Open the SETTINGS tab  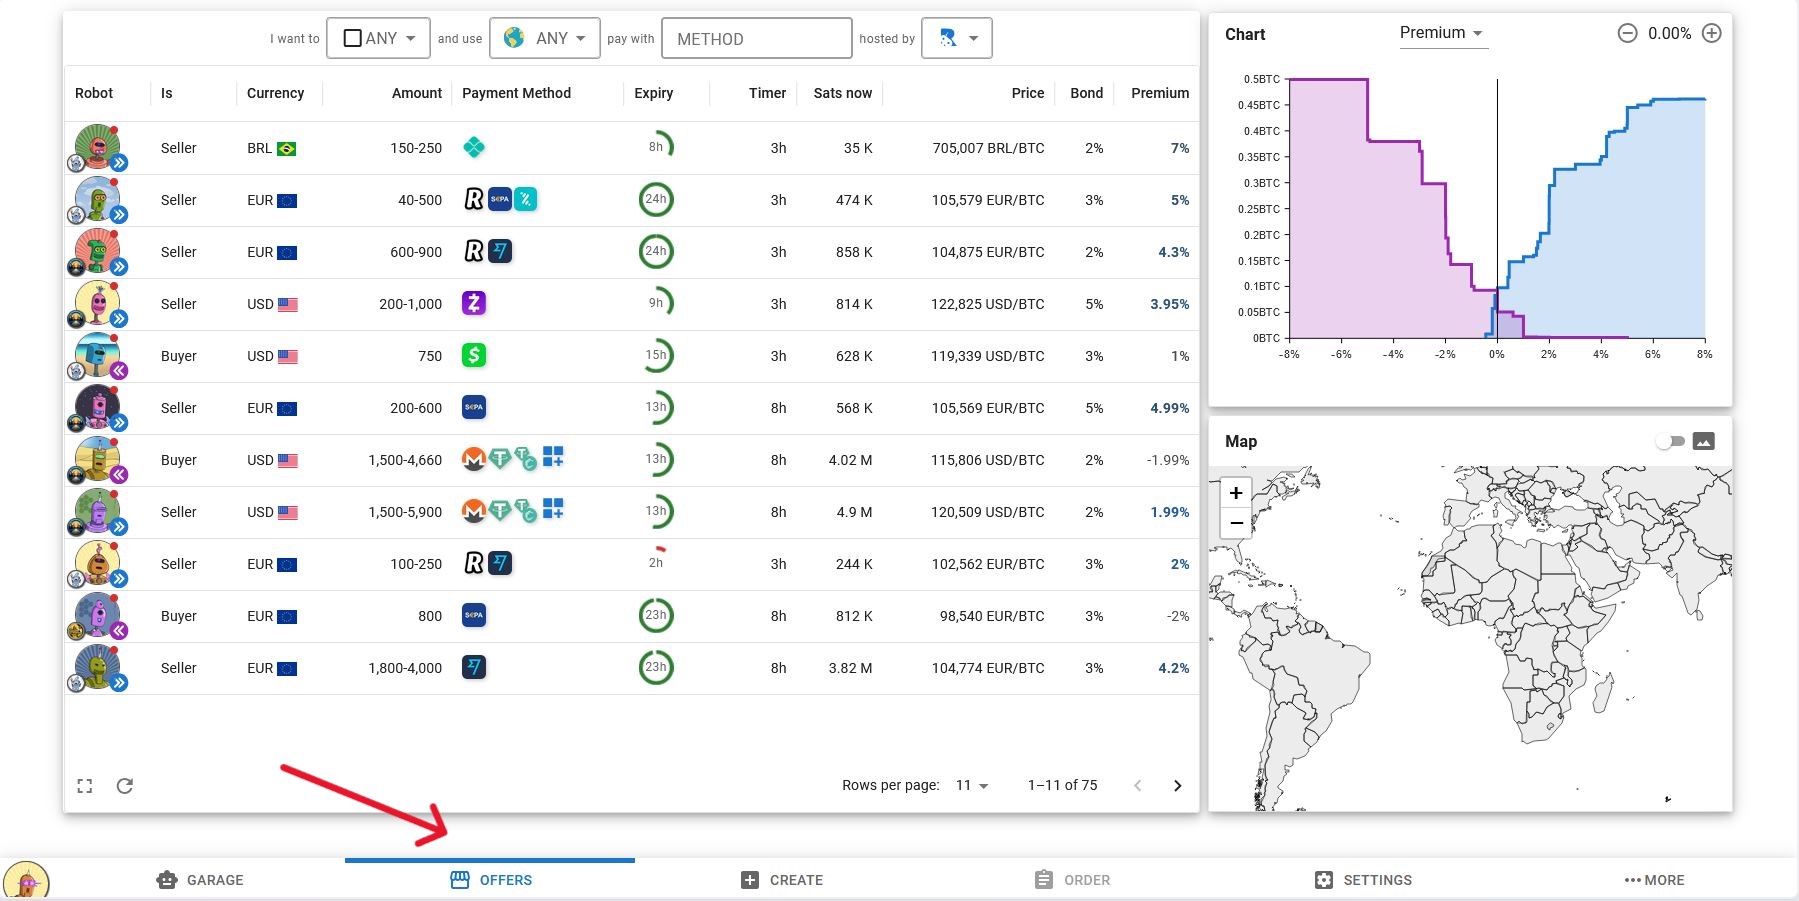point(1363,879)
